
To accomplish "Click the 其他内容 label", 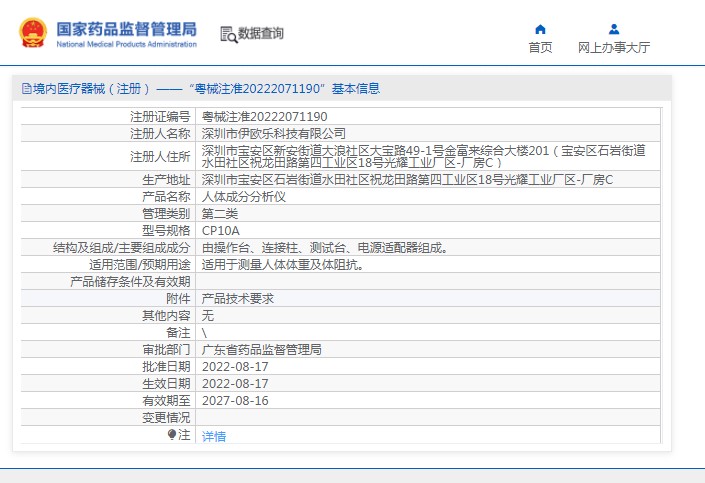I will pos(166,316).
